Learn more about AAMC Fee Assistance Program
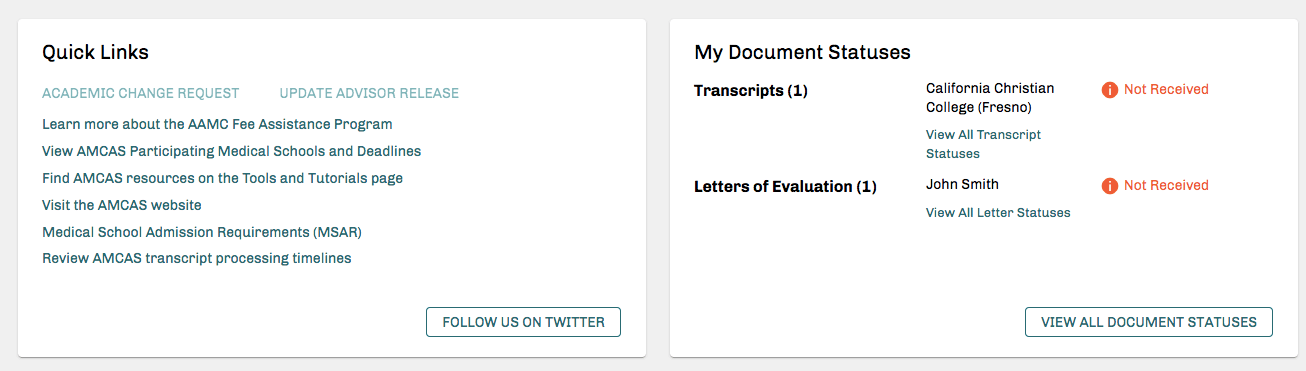Screen dimensions: 1306x371 217,124
